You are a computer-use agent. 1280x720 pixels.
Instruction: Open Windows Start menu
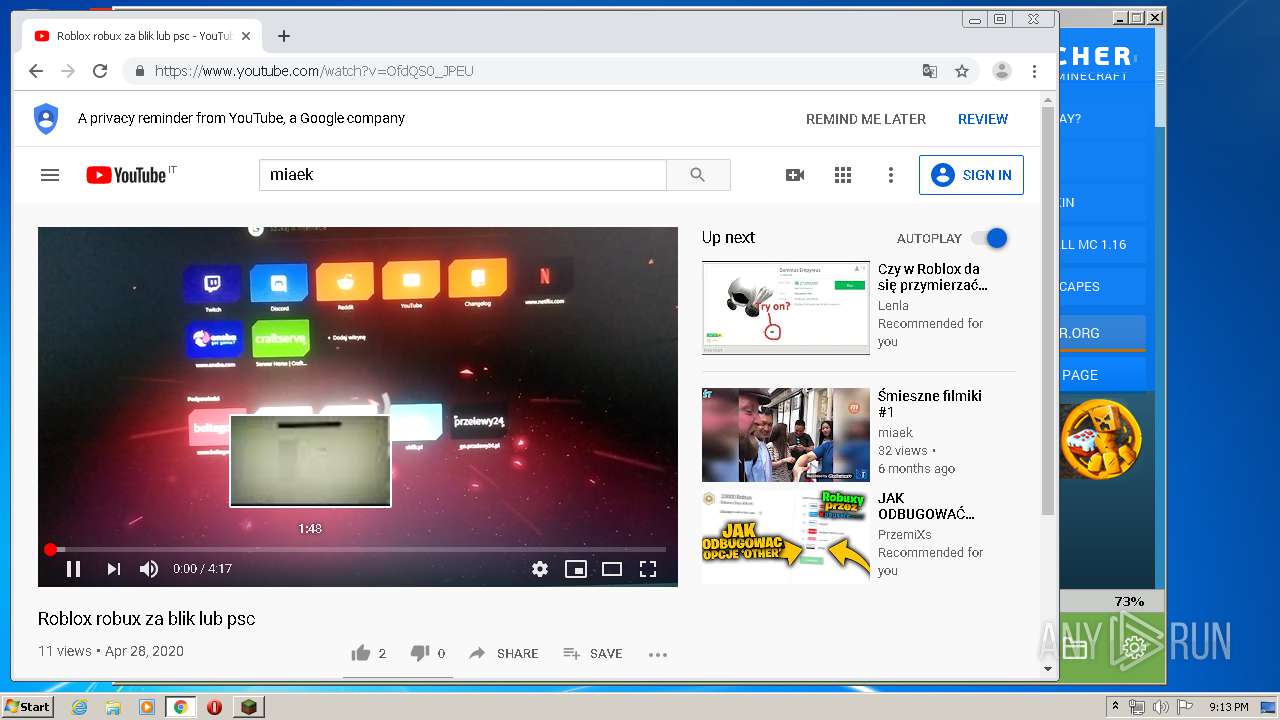click(x=27, y=707)
